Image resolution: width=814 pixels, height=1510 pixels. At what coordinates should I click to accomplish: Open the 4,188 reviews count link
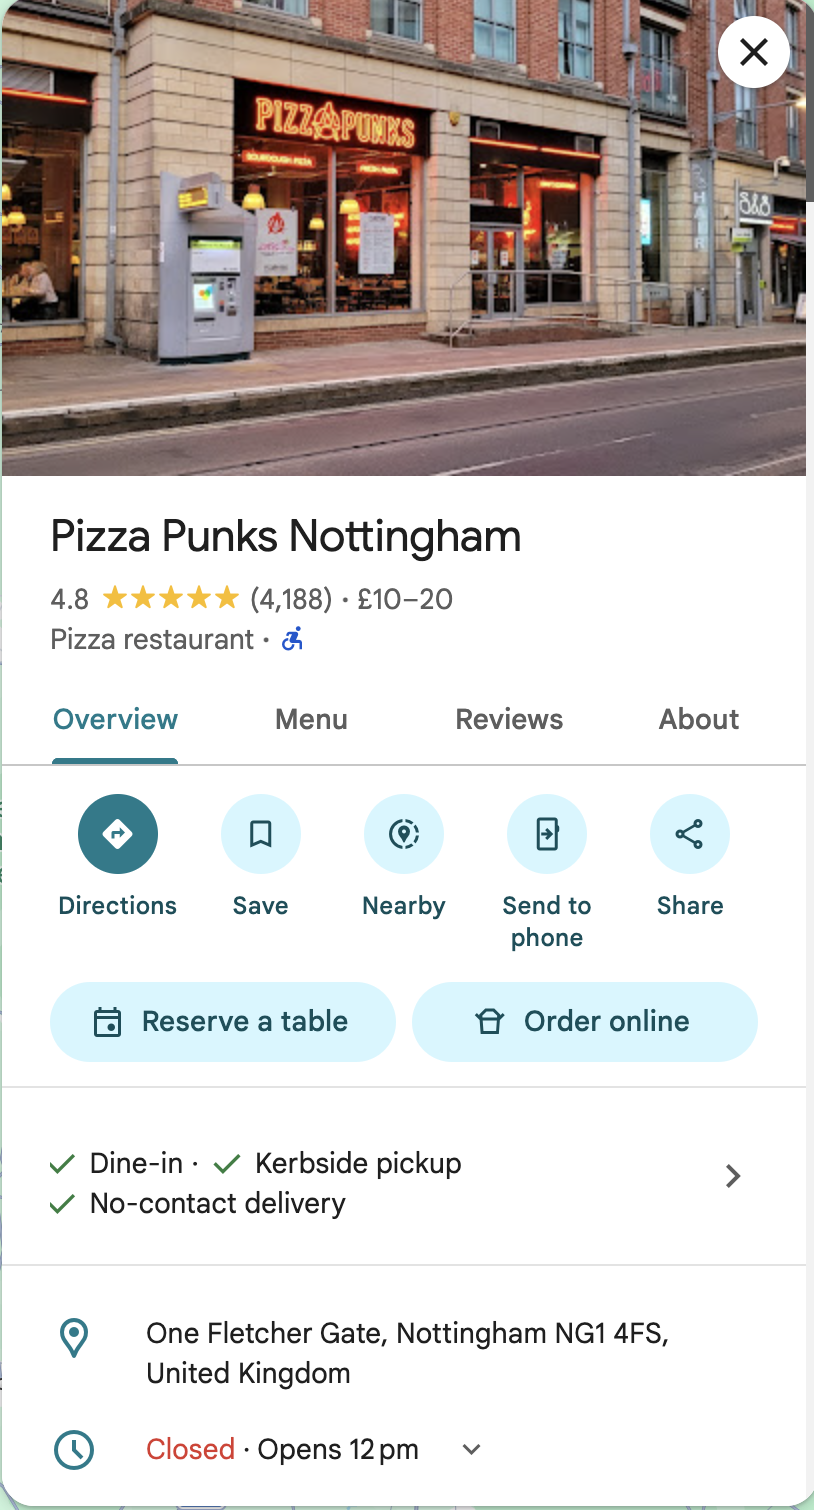(x=291, y=599)
